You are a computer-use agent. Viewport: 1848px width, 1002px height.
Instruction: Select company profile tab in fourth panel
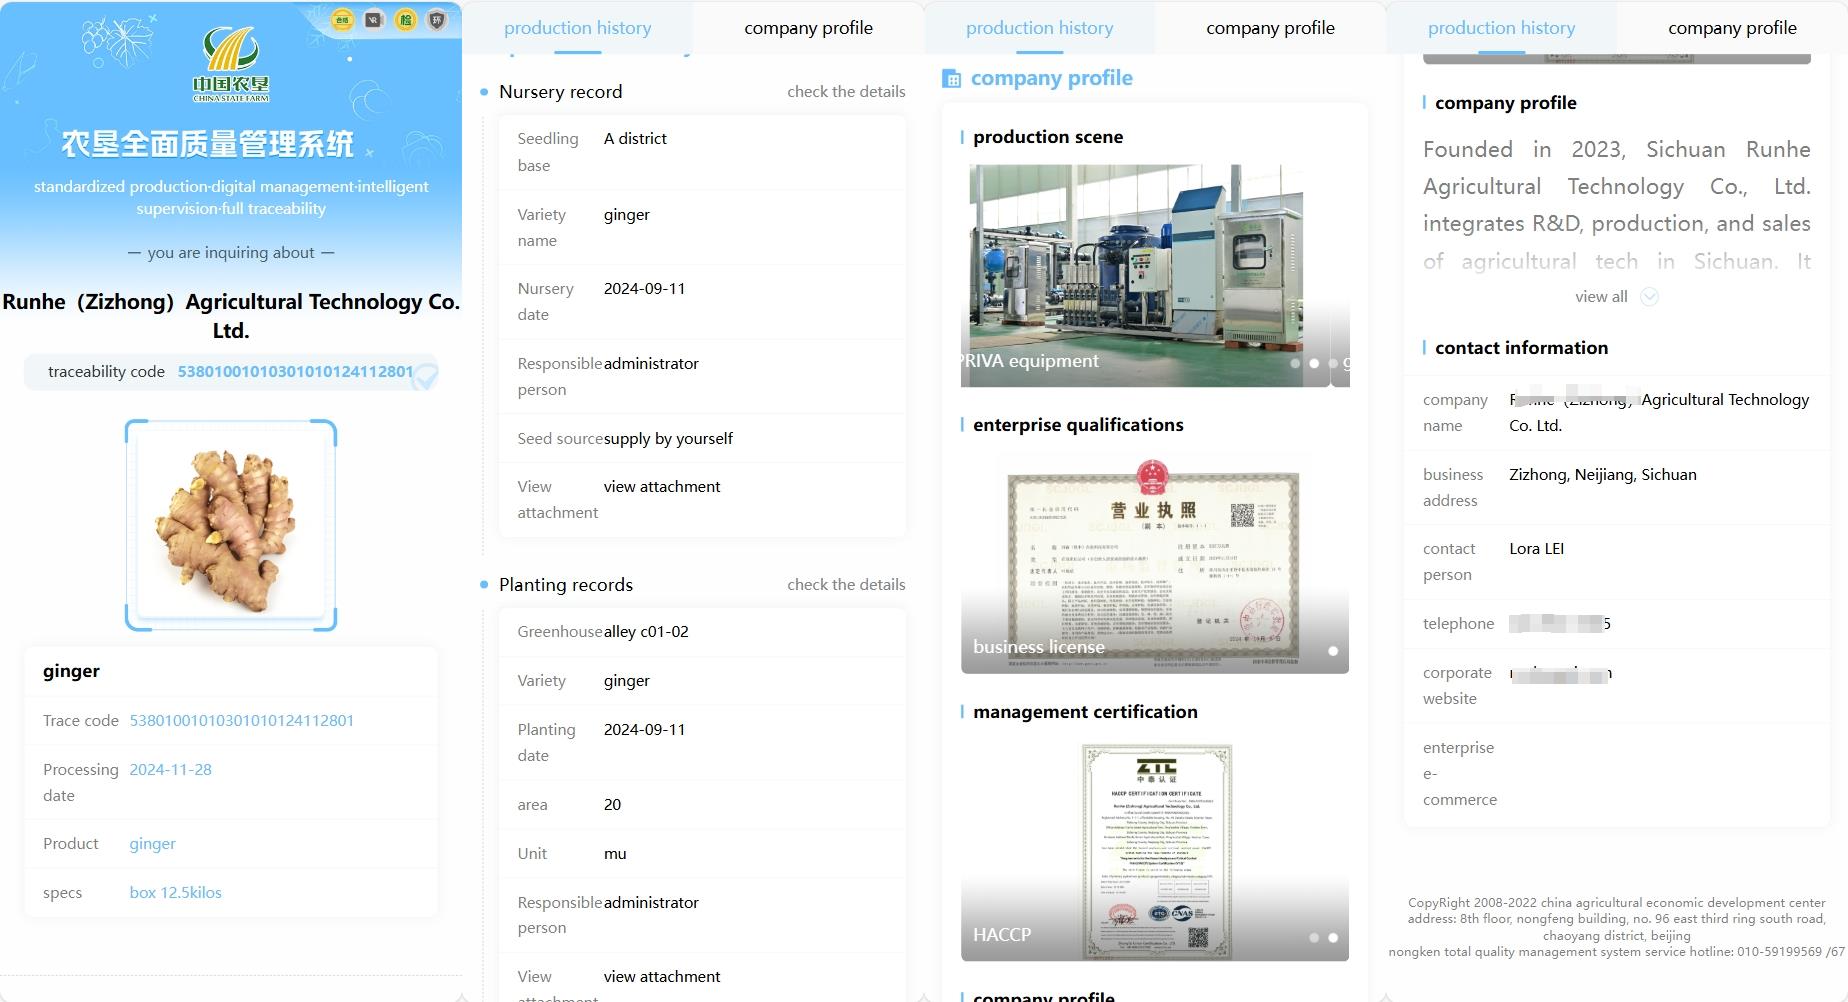pyautogui.click(x=1732, y=28)
